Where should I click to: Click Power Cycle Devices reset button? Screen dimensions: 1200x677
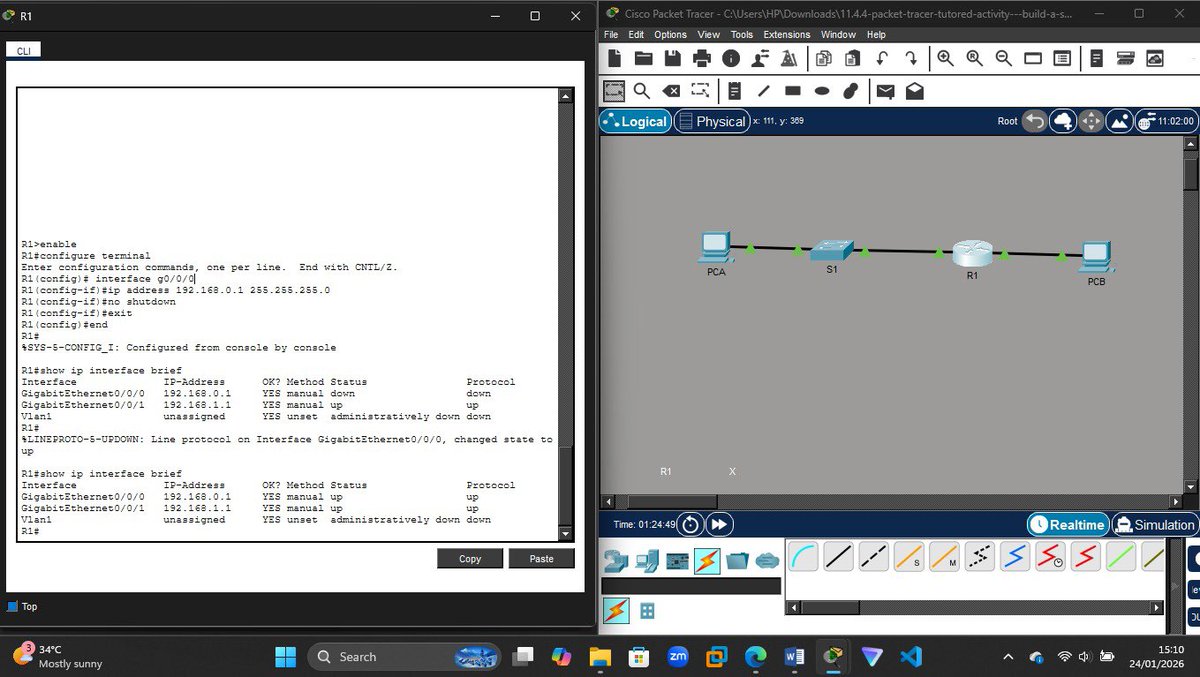(x=691, y=524)
